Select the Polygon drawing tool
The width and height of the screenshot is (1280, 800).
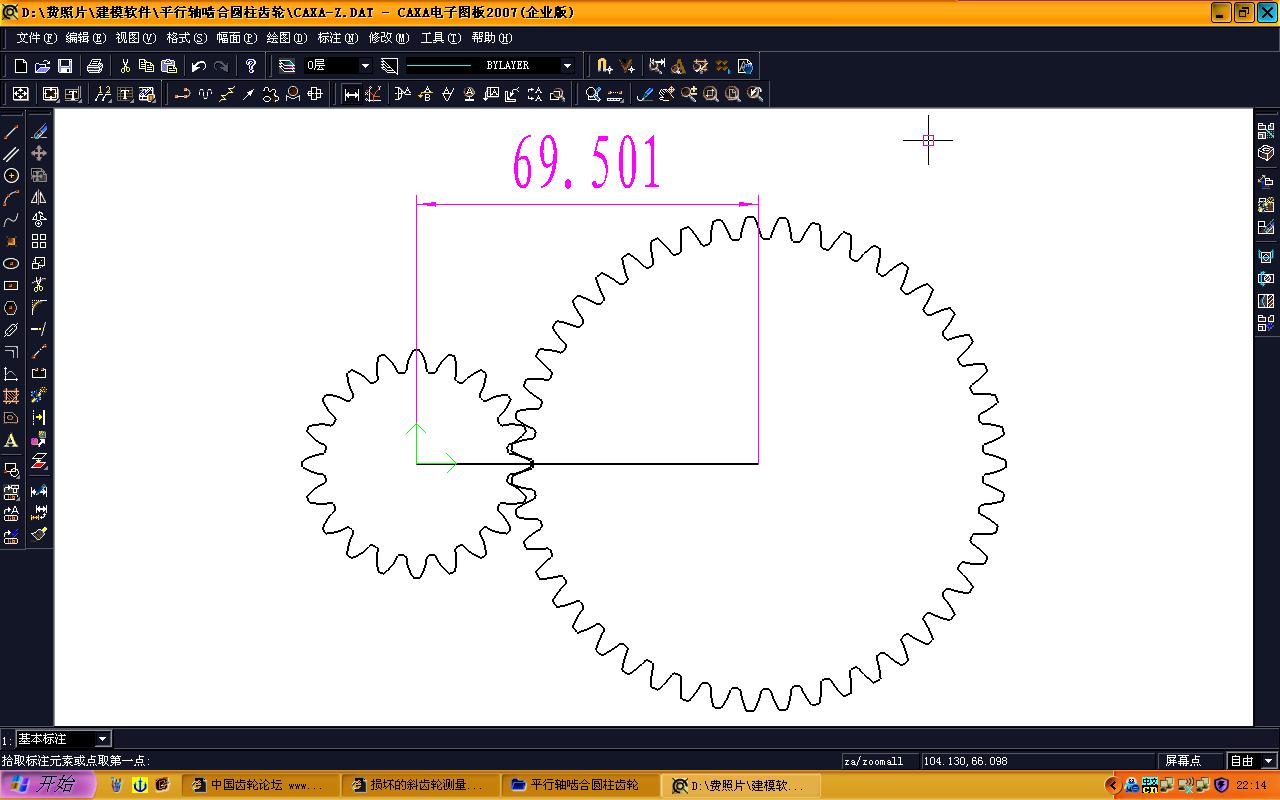click(x=11, y=307)
